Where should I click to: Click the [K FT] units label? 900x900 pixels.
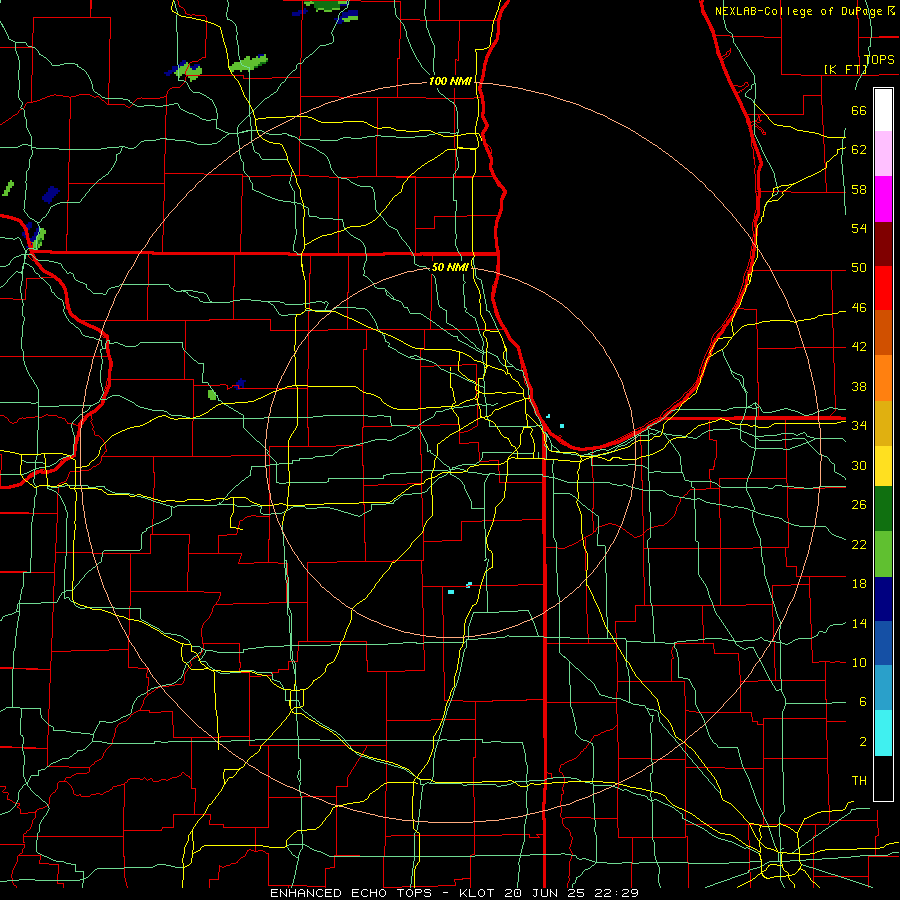point(845,69)
